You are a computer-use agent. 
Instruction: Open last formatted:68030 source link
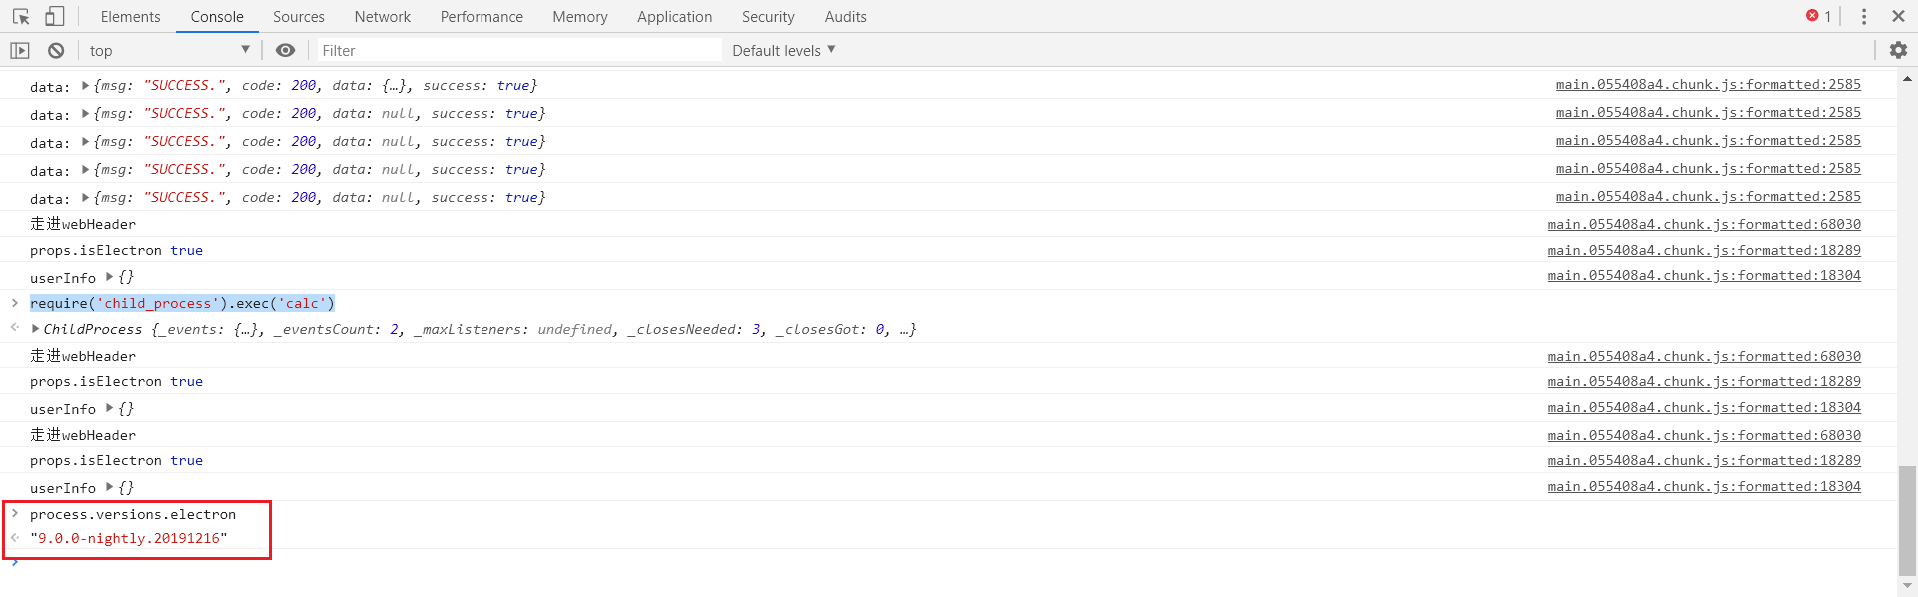click(x=1704, y=435)
